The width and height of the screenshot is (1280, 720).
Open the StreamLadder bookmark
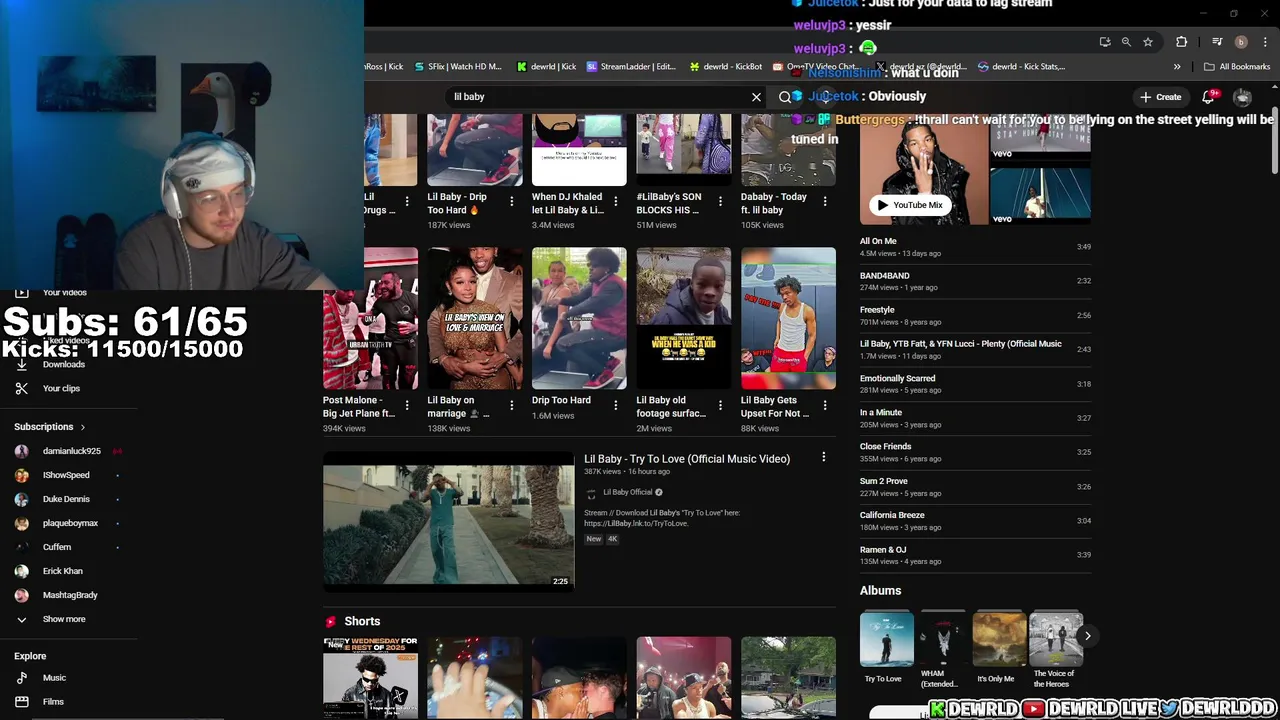pos(631,67)
